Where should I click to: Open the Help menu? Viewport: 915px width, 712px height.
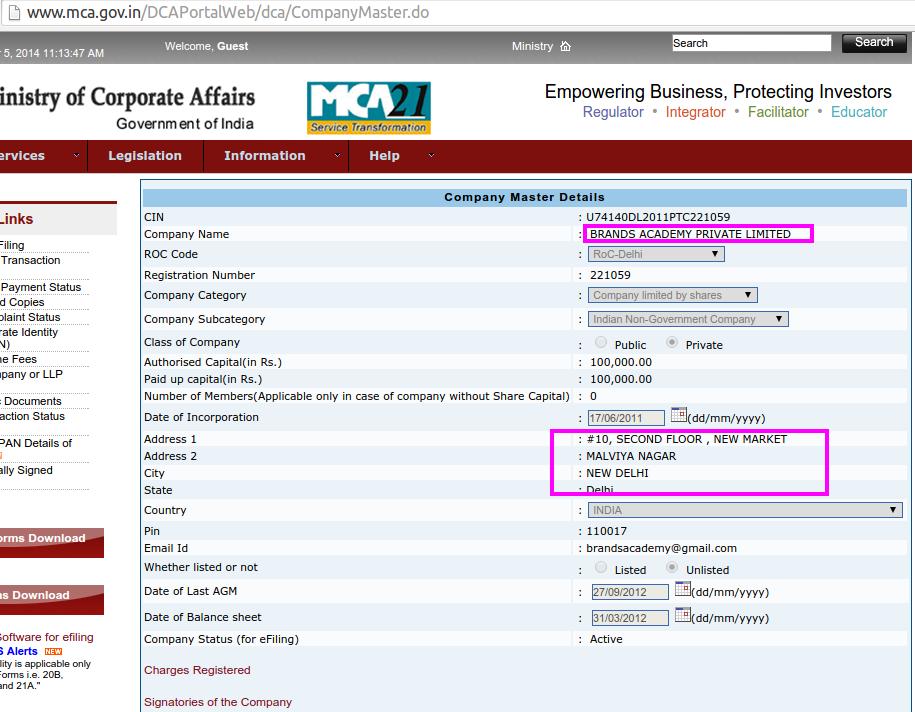[x=384, y=156]
